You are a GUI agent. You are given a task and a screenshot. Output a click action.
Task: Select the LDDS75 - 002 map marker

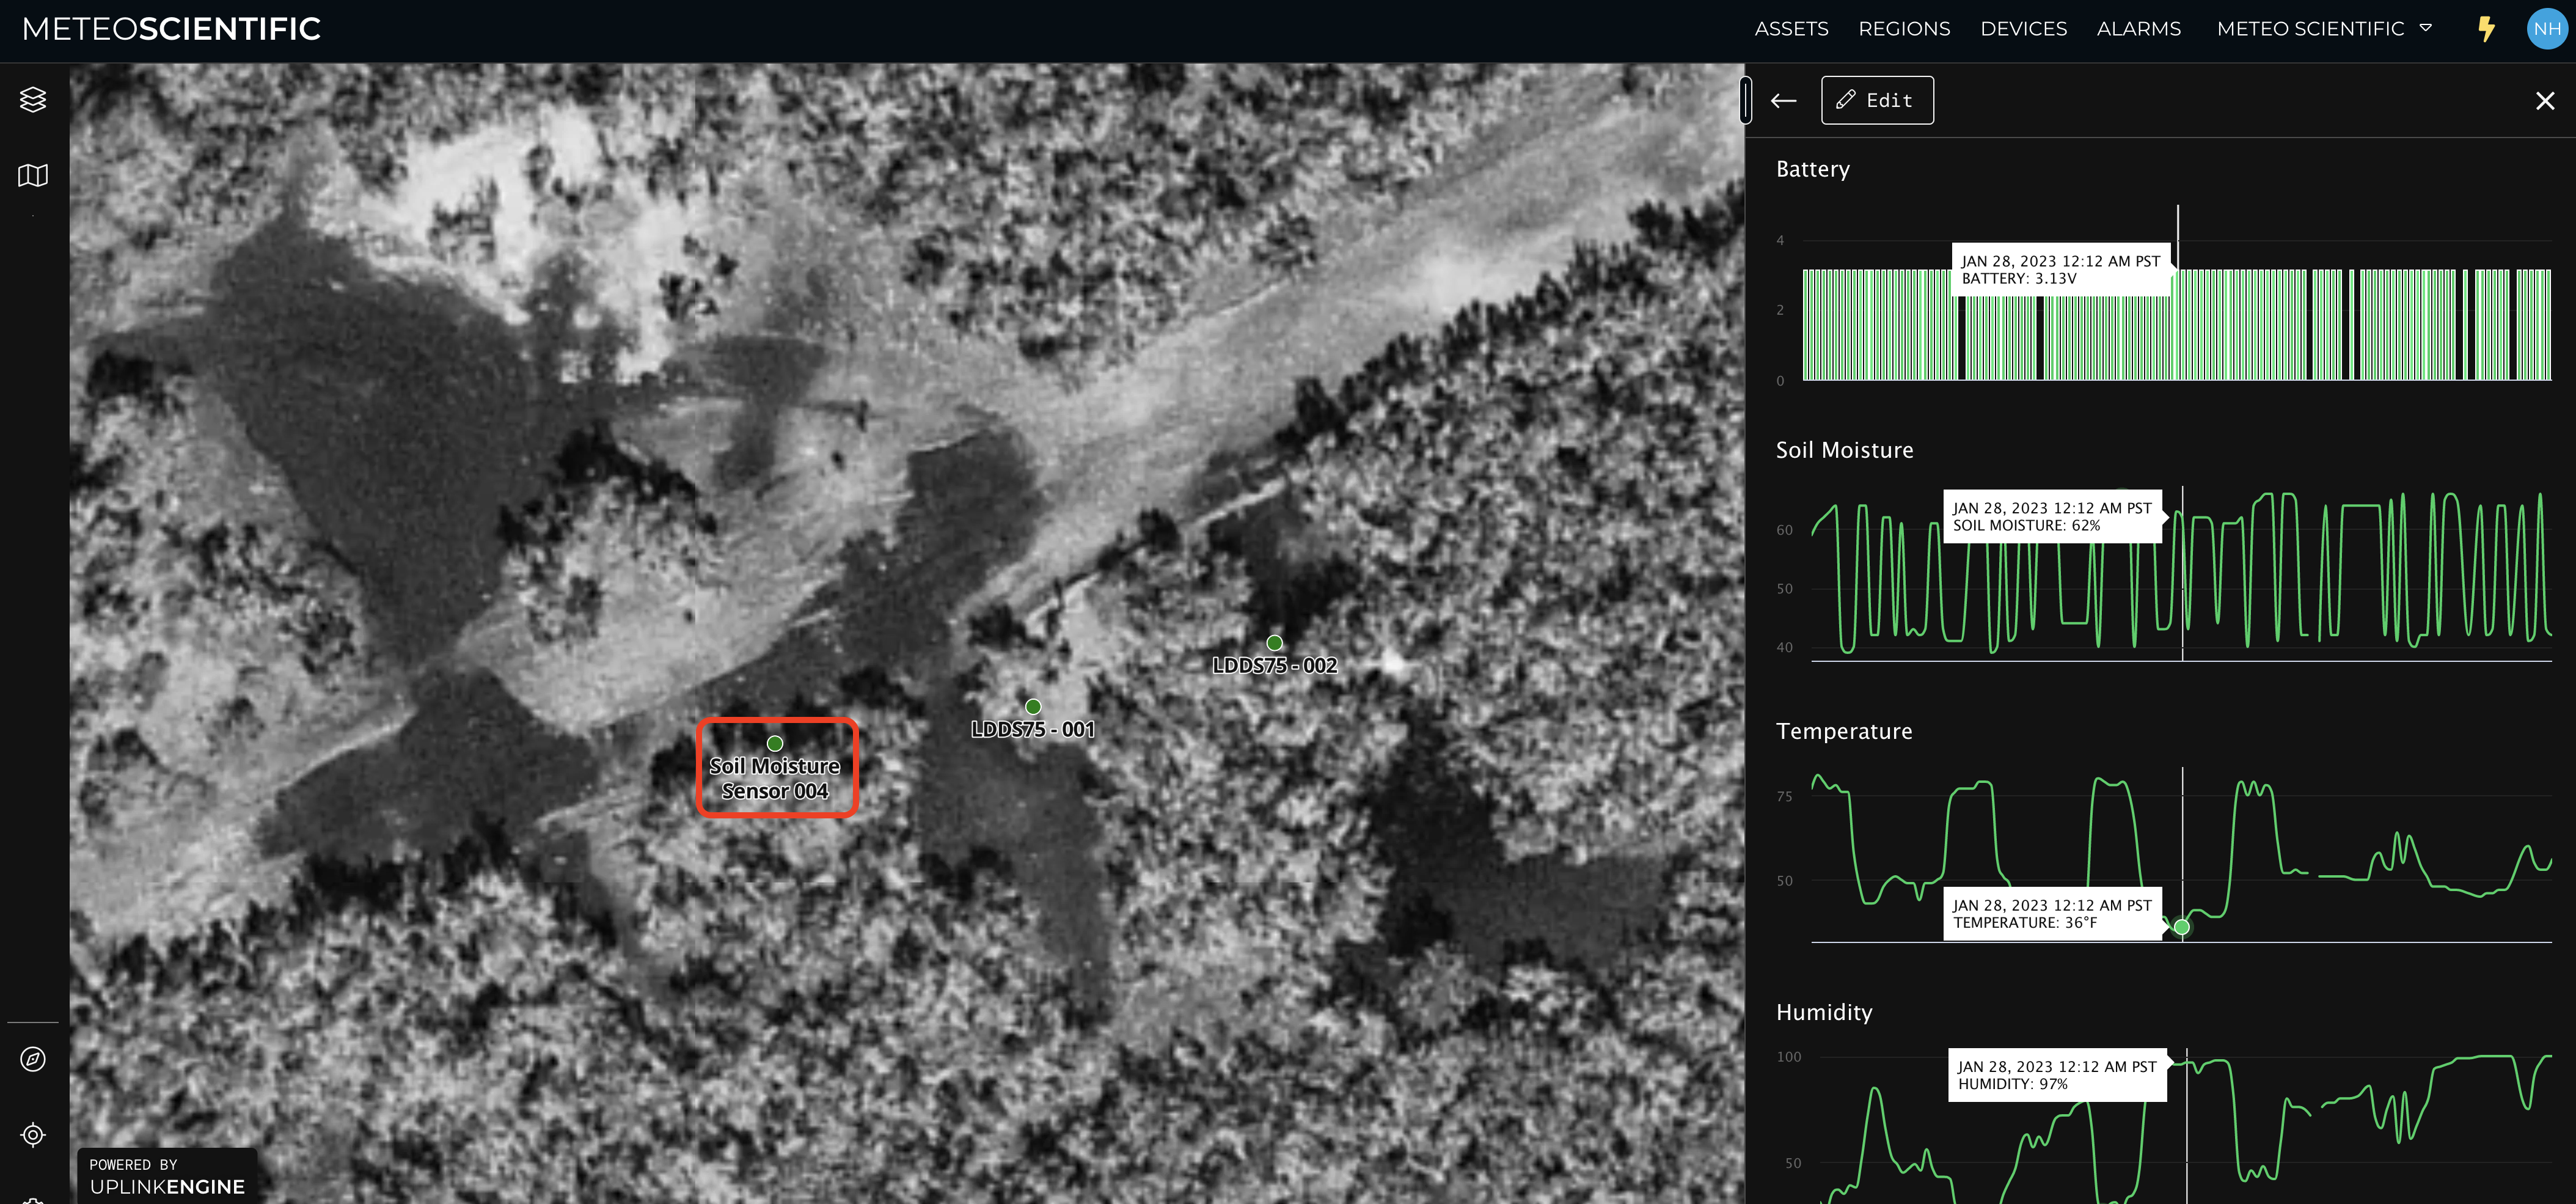click(x=1274, y=643)
